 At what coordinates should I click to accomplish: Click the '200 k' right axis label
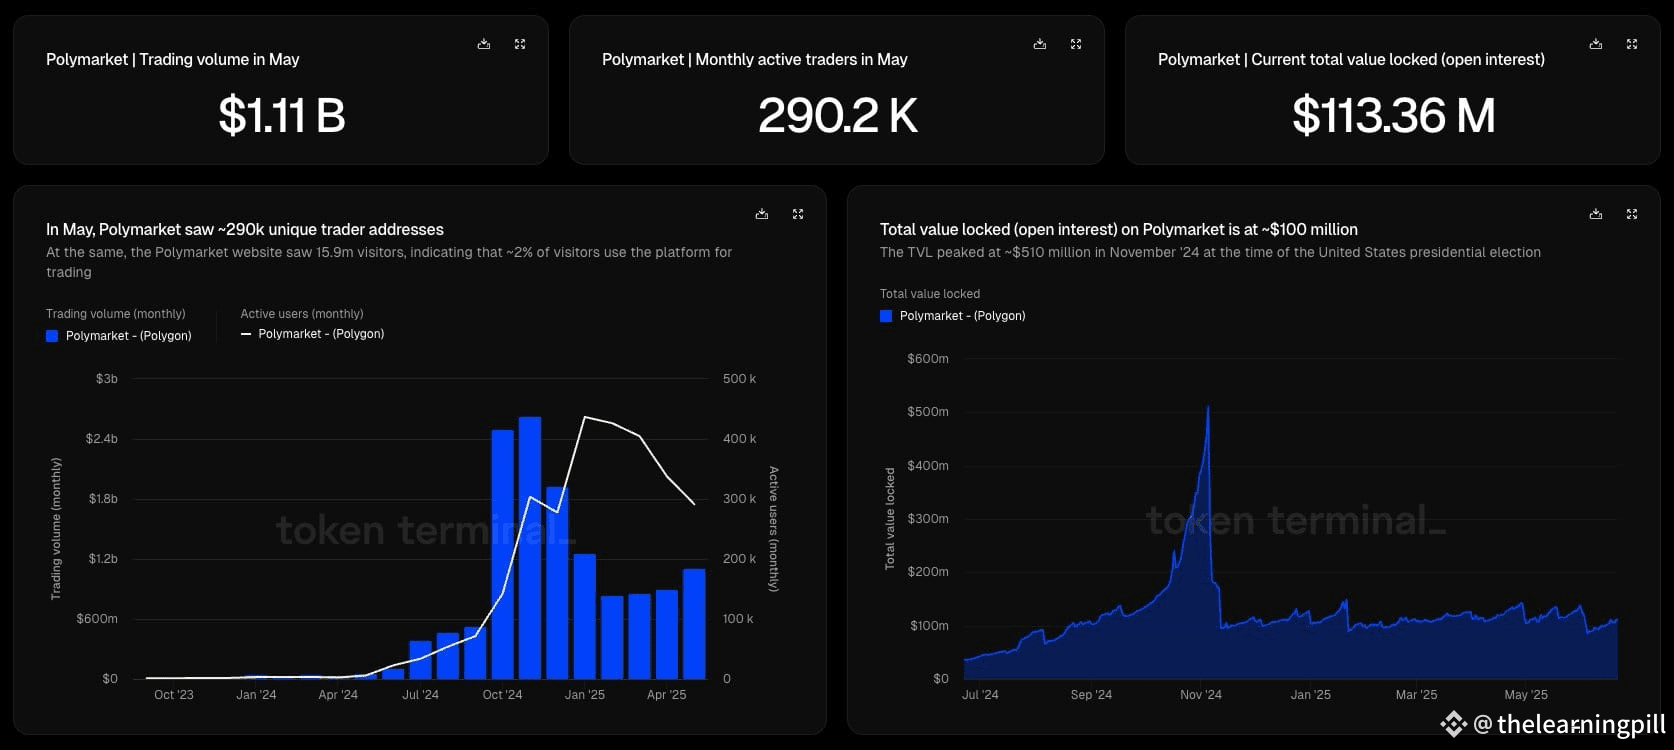739,559
